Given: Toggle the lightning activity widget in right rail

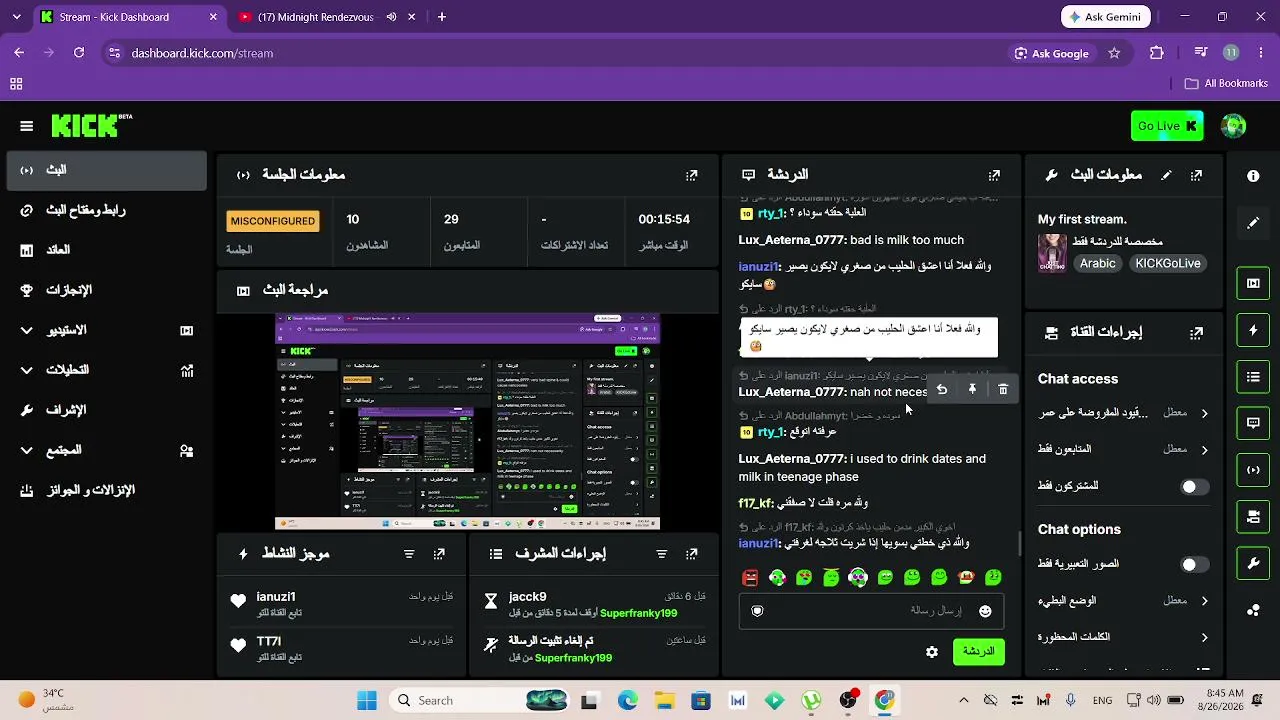Looking at the screenshot, I should [x=1253, y=330].
